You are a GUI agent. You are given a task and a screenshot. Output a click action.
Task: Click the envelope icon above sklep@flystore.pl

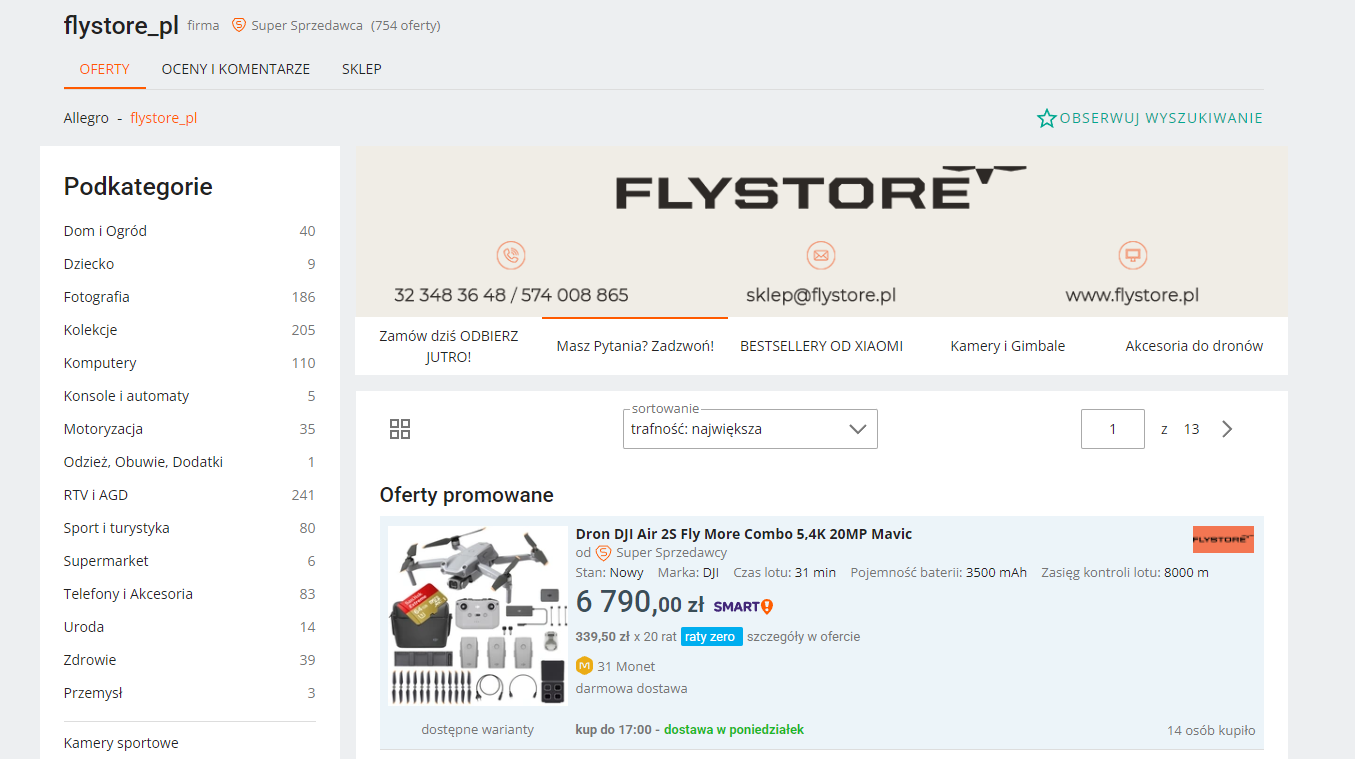(x=821, y=255)
